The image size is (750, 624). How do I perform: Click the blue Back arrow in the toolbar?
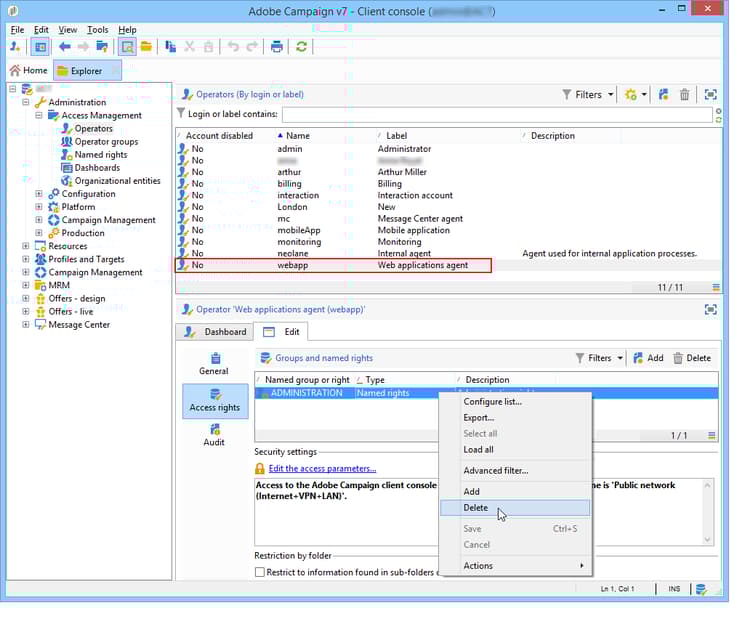point(64,47)
